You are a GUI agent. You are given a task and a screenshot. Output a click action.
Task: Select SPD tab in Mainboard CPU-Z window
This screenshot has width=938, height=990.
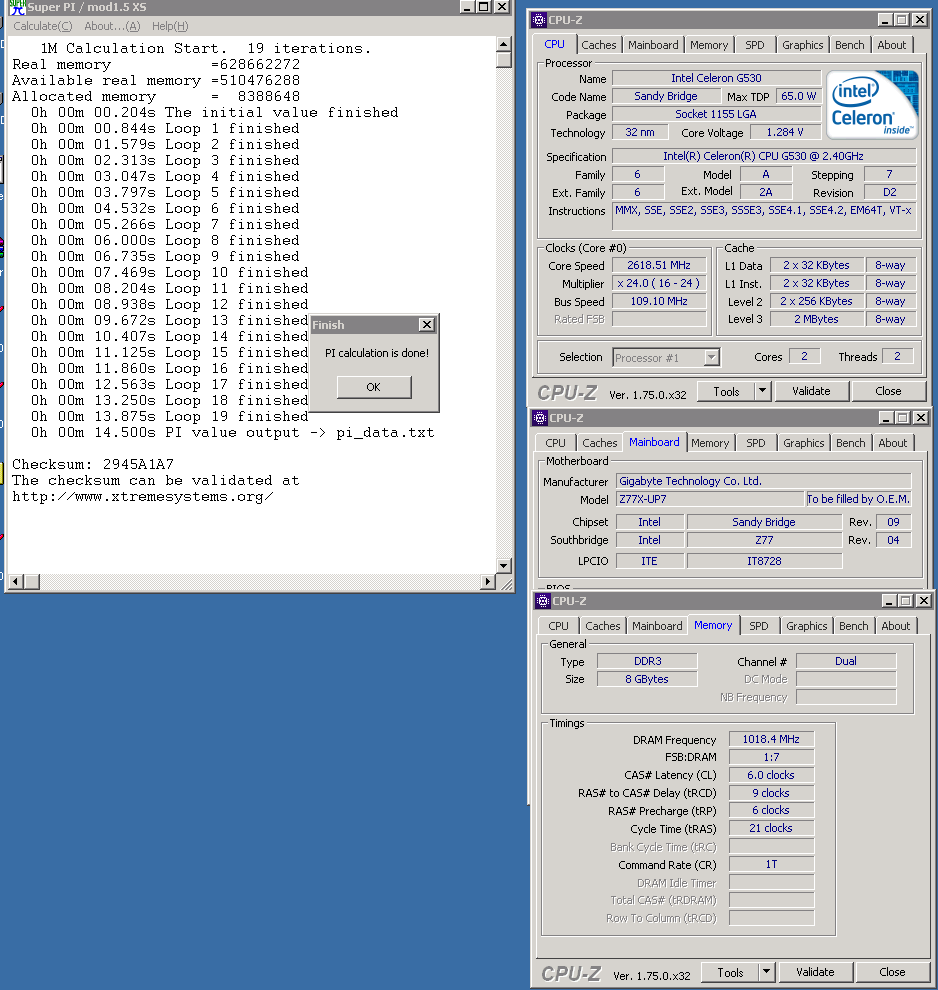click(x=756, y=443)
